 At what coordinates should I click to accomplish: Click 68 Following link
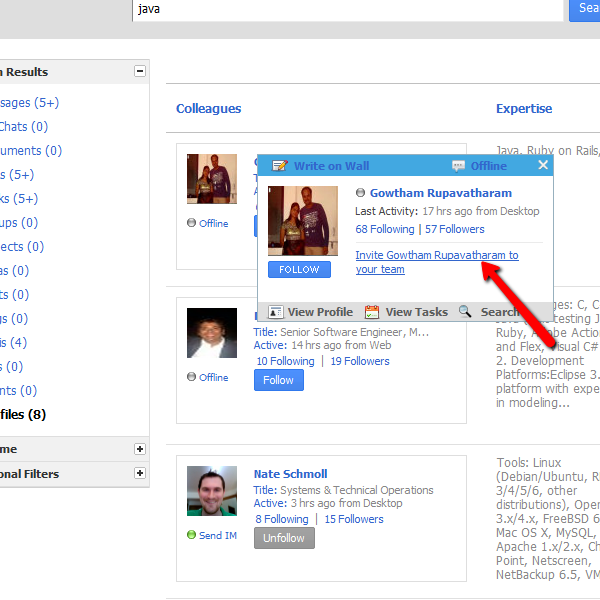[385, 229]
